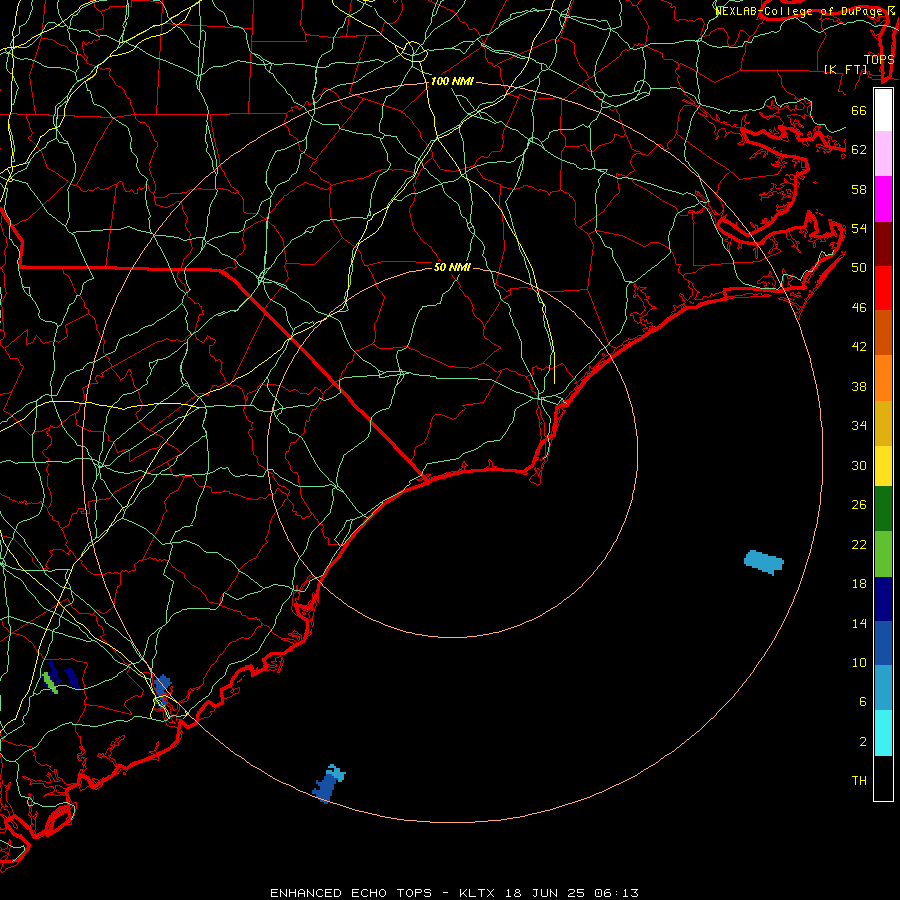The image size is (900, 900).
Task: Click the 50 NMI range ring label
Action: pos(452,267)
